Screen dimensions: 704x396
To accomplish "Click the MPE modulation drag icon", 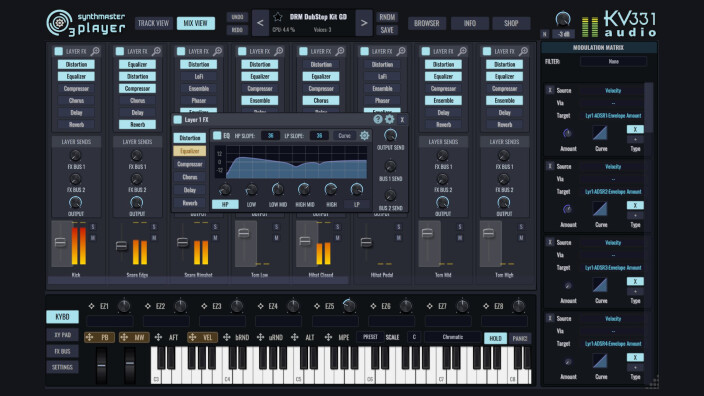I will tap(328, 337).
